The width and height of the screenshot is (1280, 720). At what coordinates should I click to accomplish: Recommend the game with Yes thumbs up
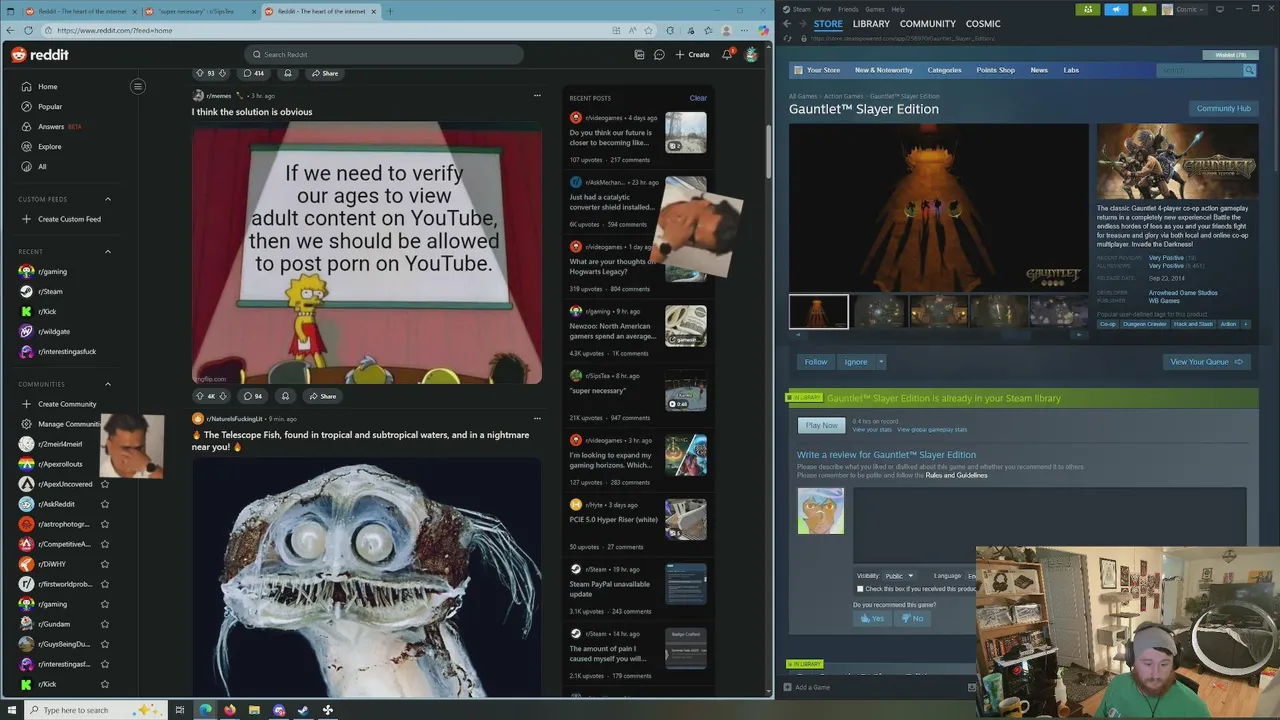click(873, 618)
